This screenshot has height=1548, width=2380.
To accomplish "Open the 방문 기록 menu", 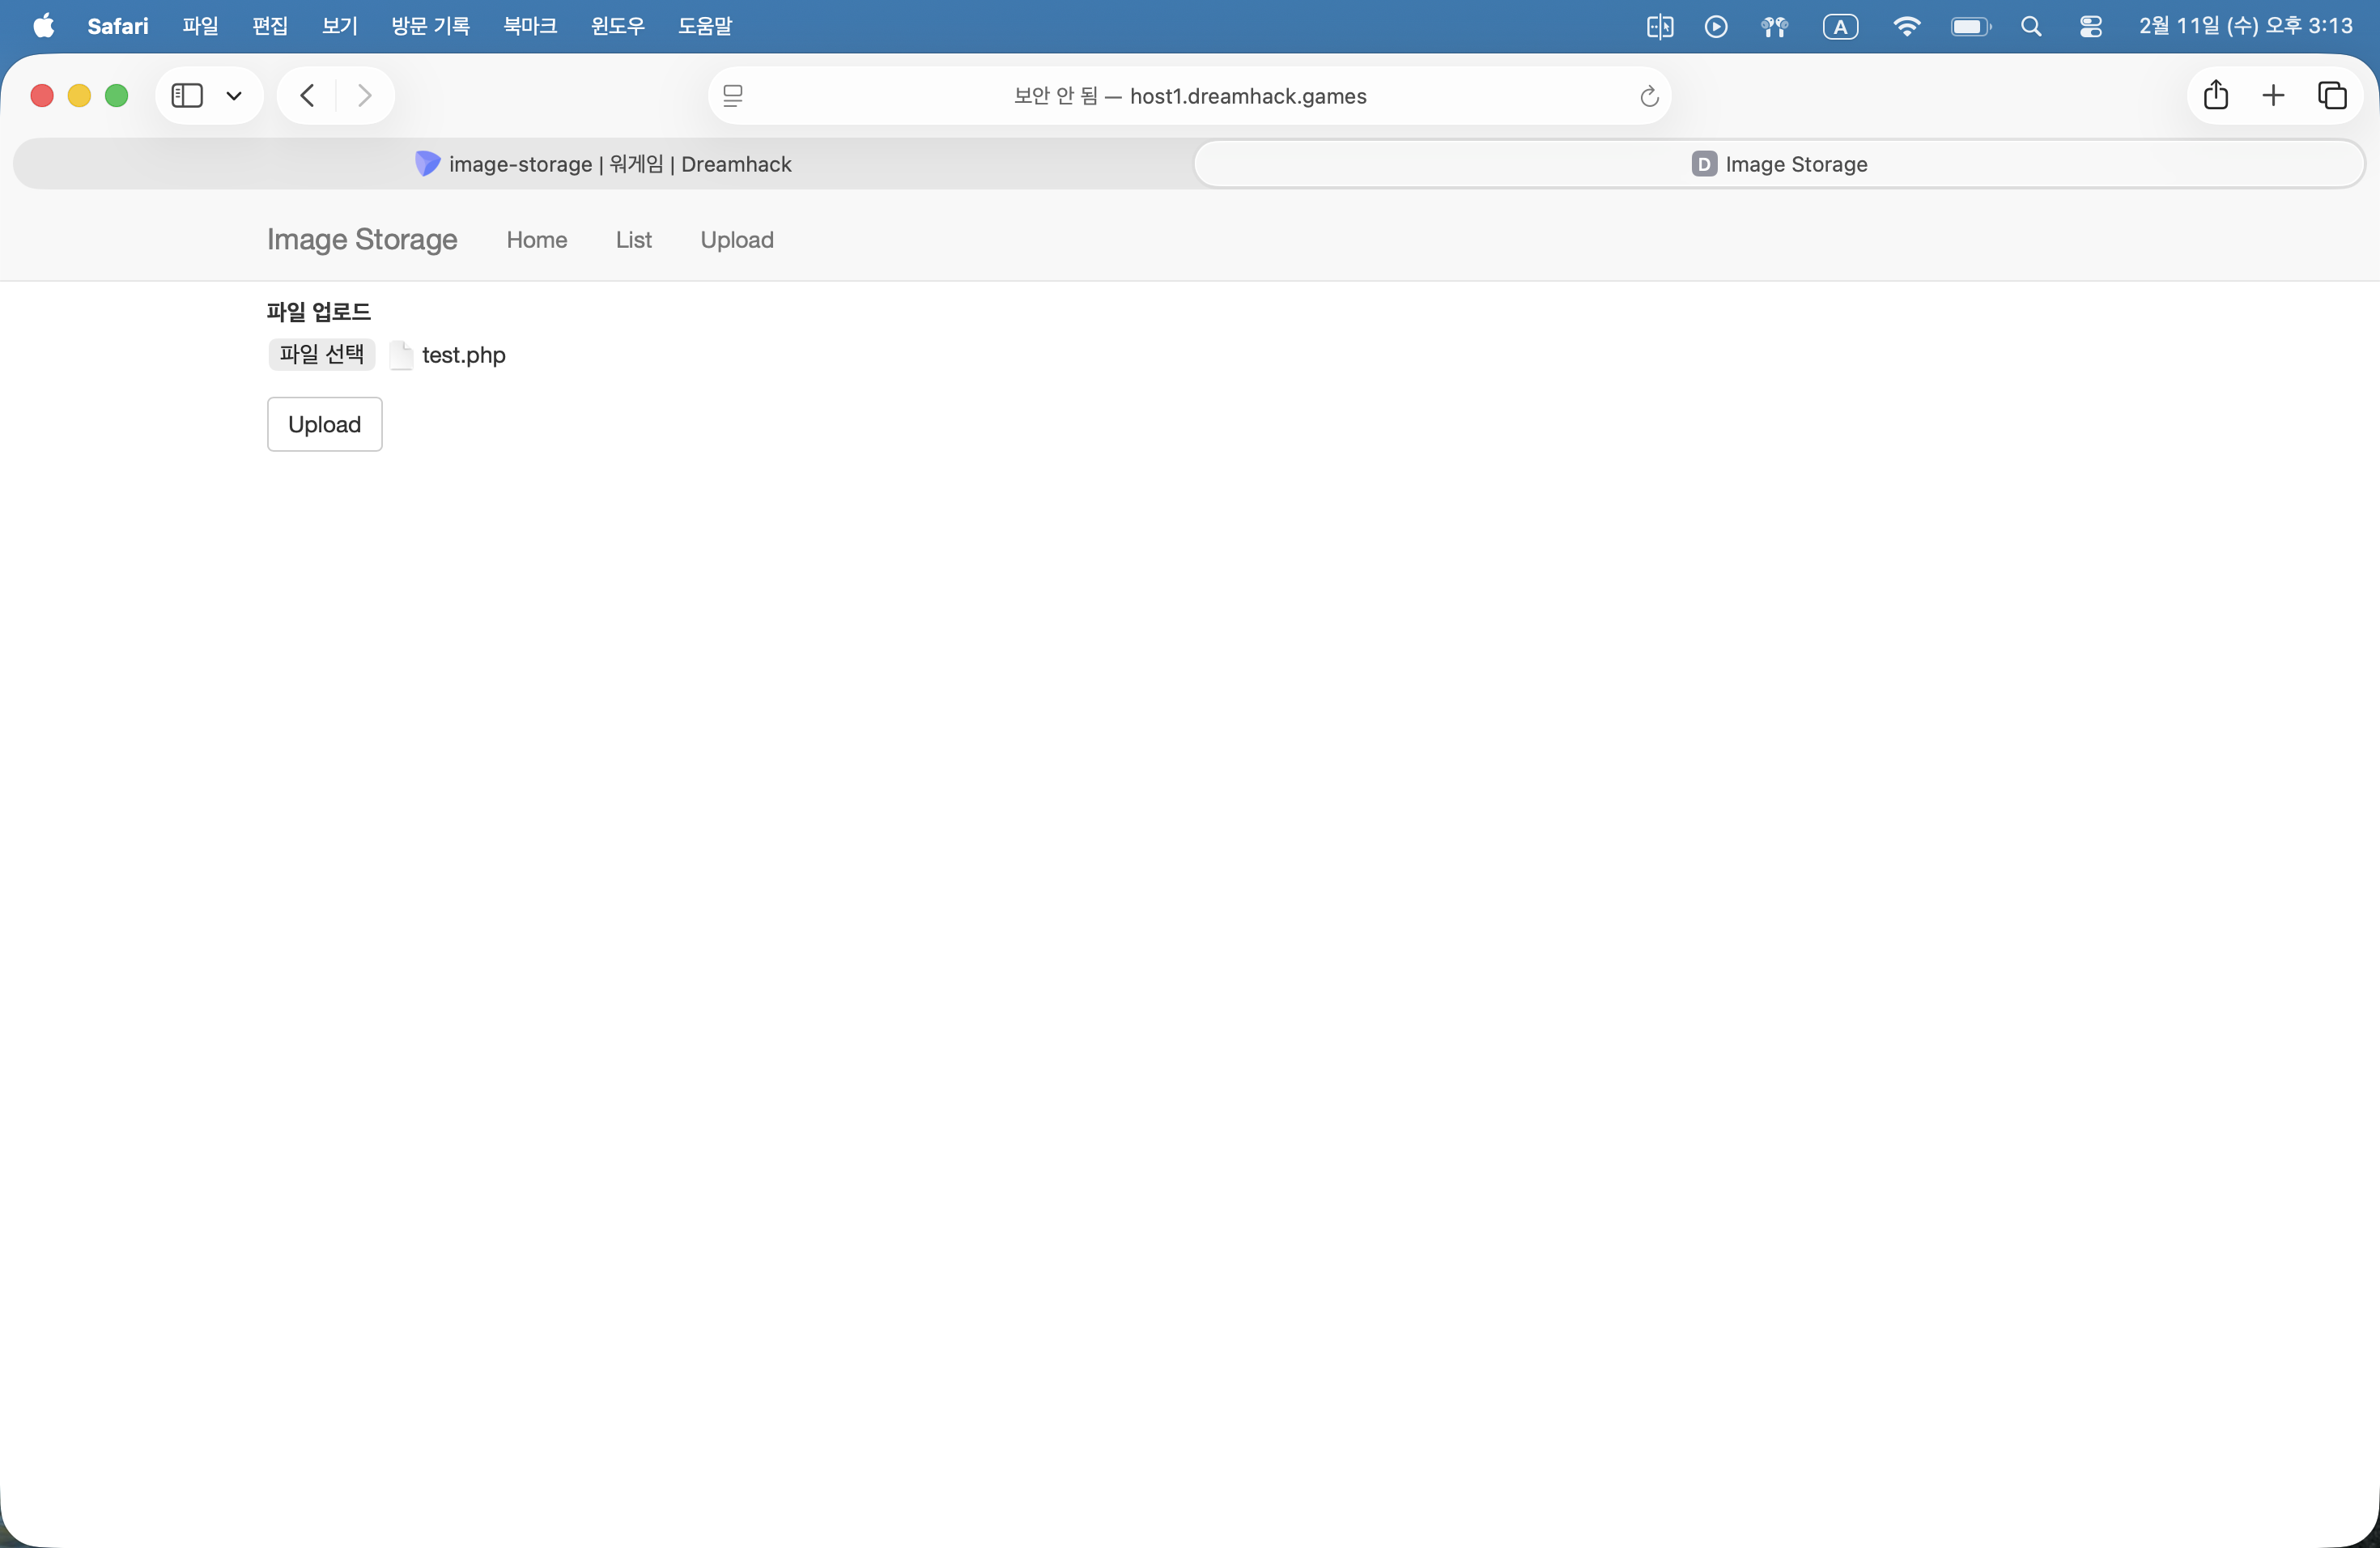I will point(430,26).
